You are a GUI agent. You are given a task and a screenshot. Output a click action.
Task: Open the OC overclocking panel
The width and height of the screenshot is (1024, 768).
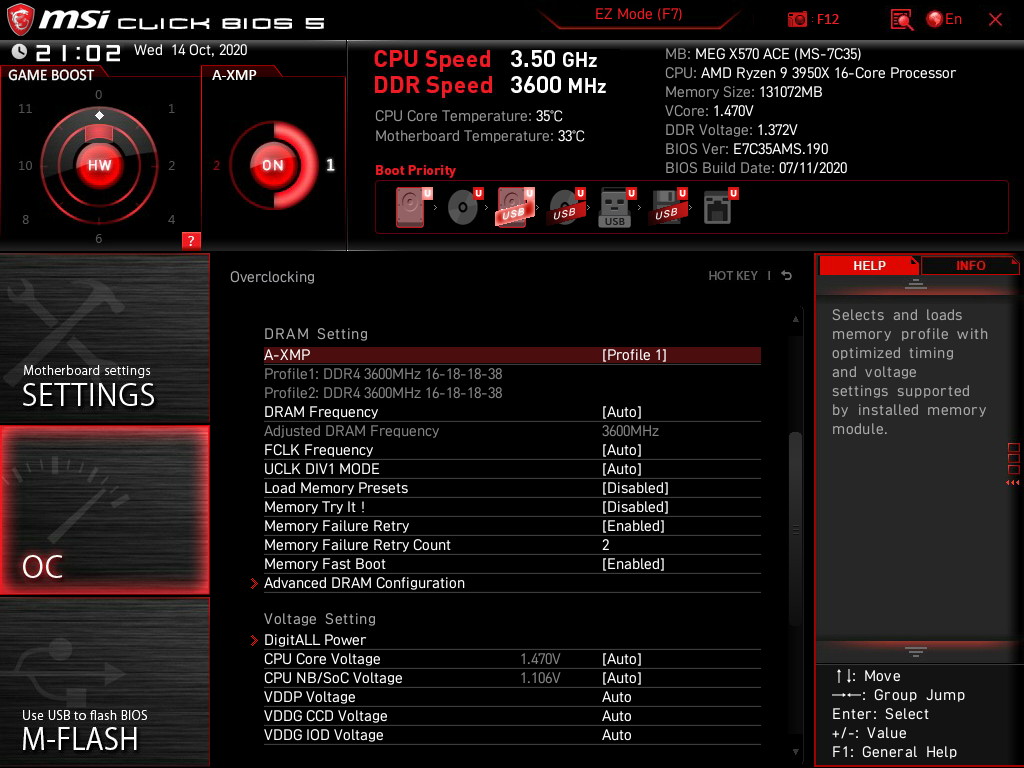(x=104, y=510)
